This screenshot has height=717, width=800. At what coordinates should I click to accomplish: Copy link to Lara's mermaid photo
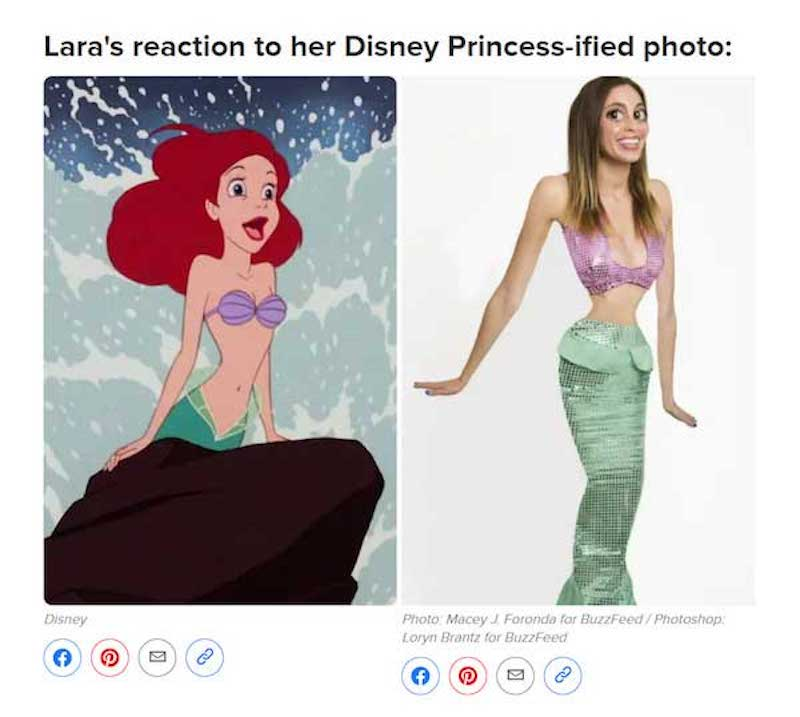pyautogui.click(x=563, y=676)
